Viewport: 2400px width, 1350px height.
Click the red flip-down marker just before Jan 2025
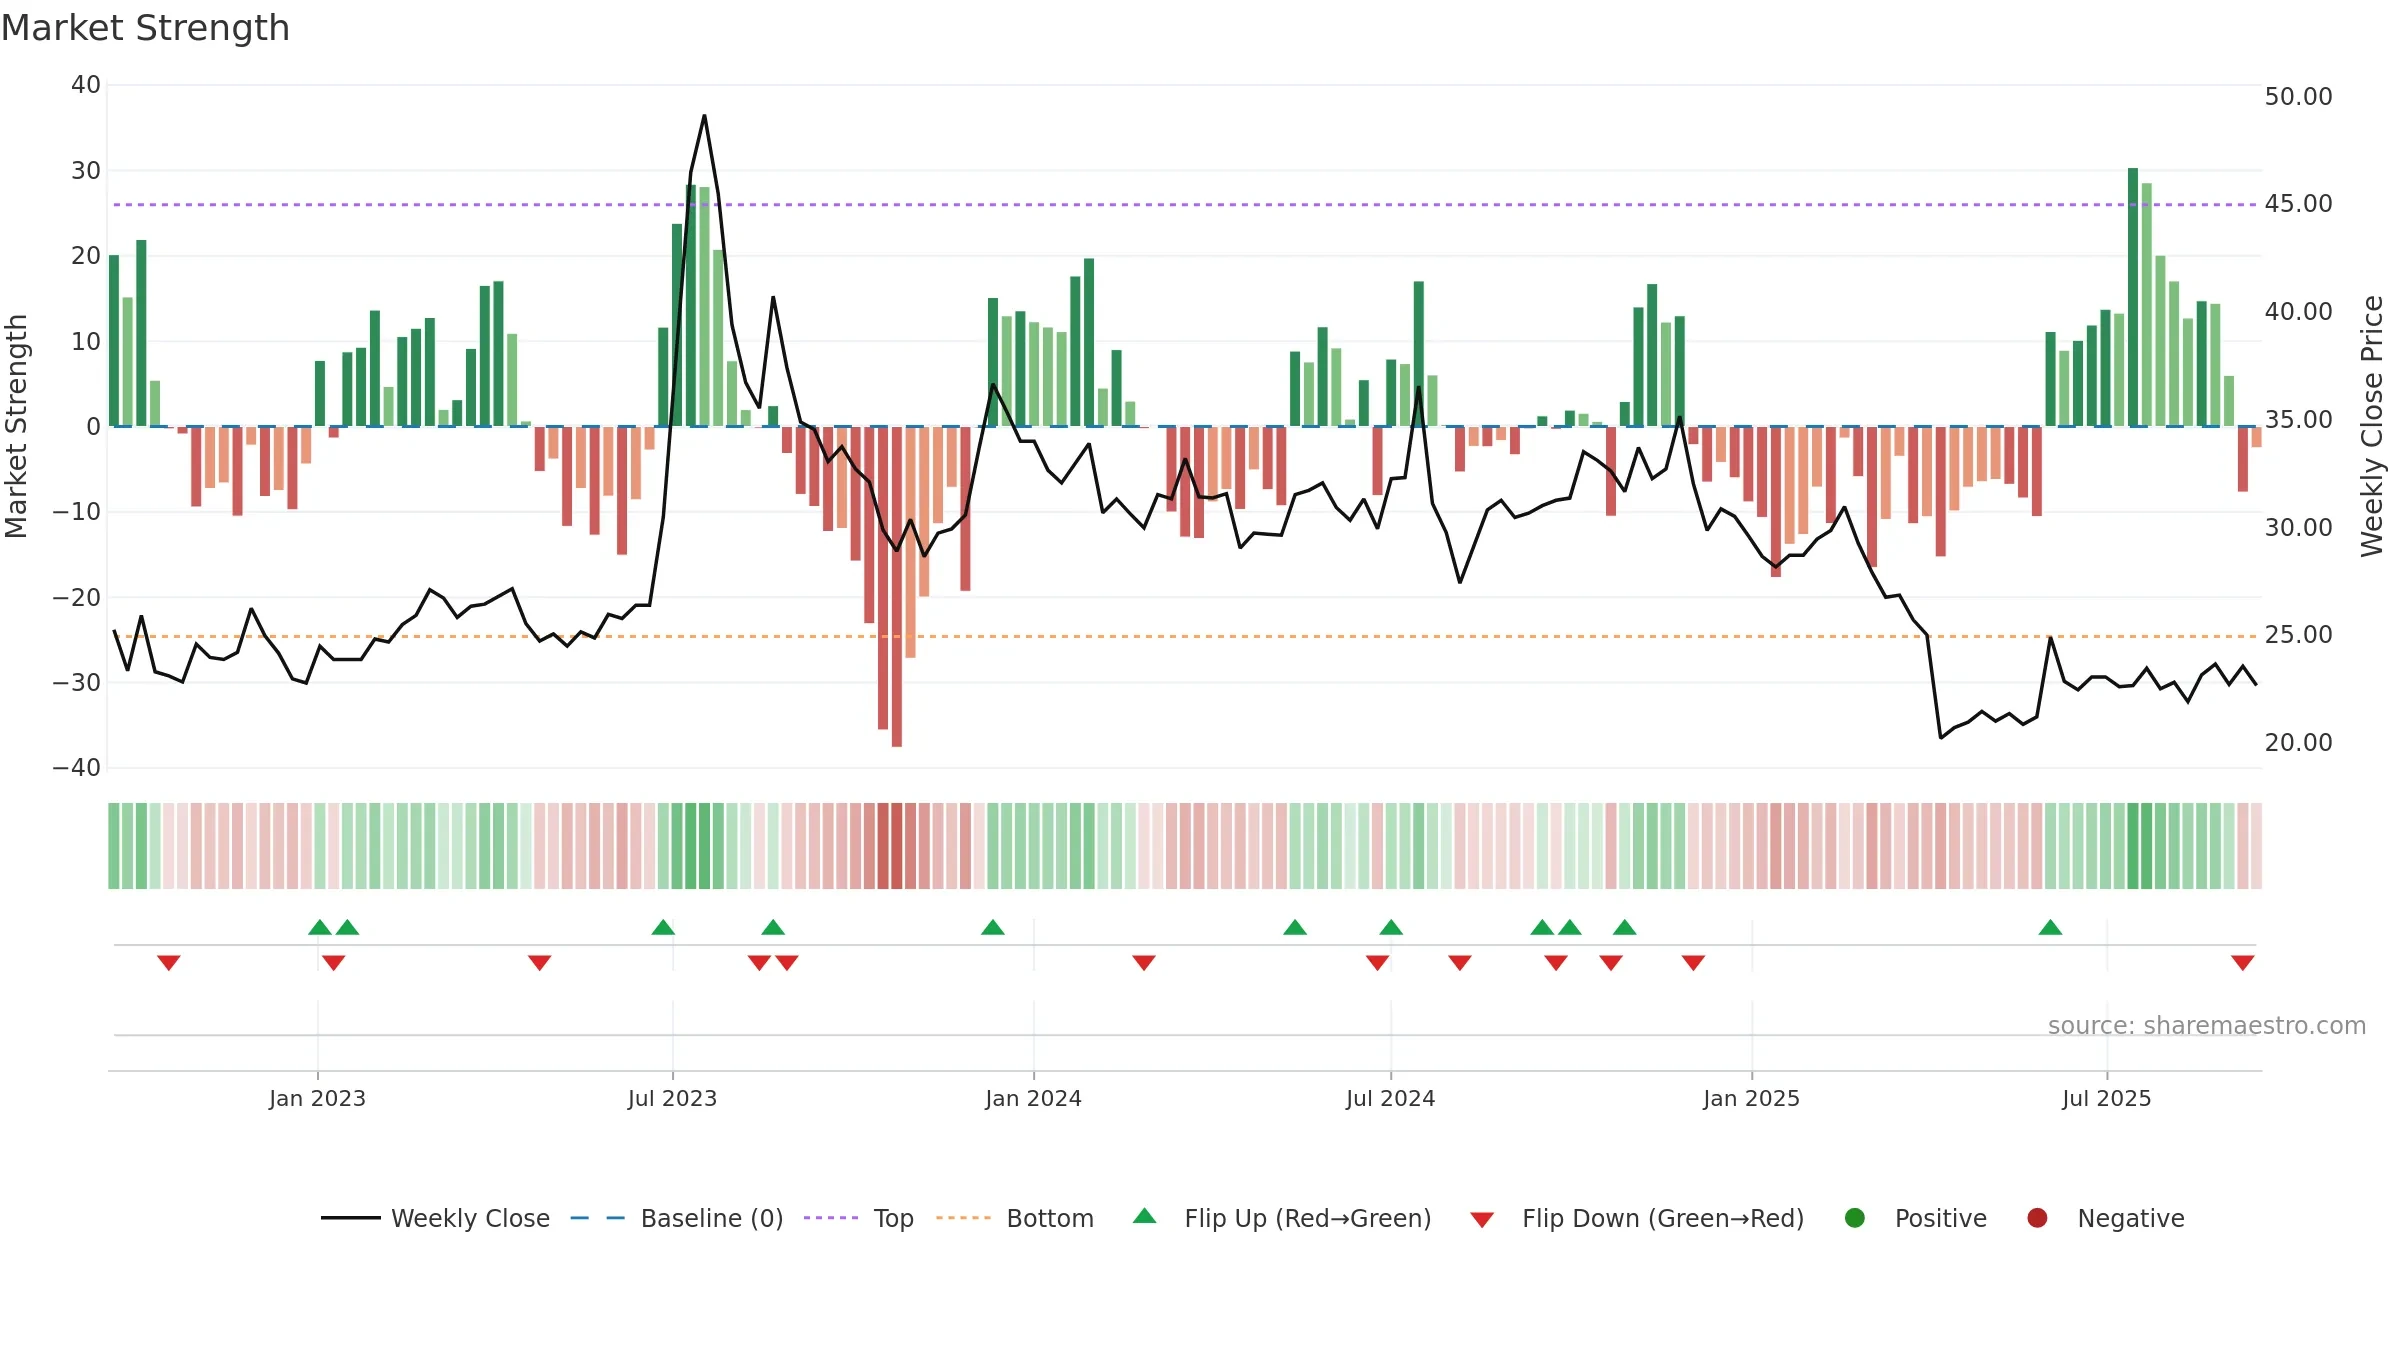pyautogui.click(x=1693, y=962)
